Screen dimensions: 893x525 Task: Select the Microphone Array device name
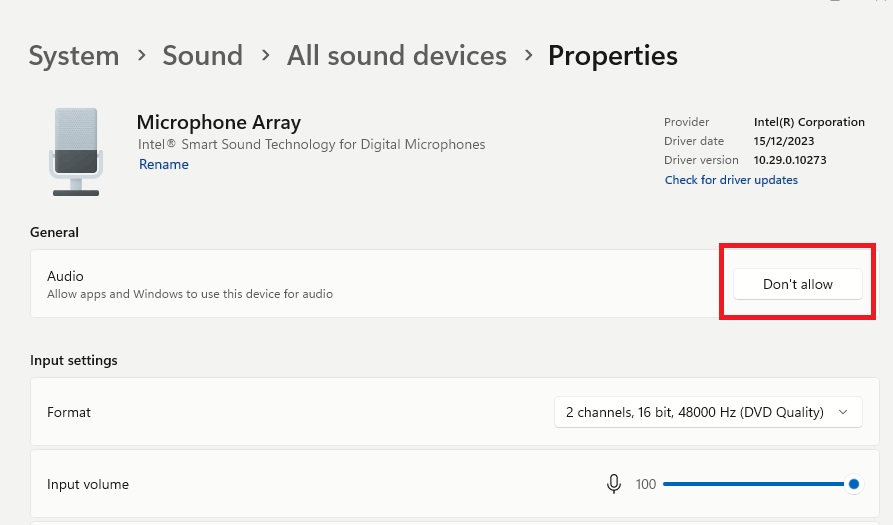click(218, 123)
